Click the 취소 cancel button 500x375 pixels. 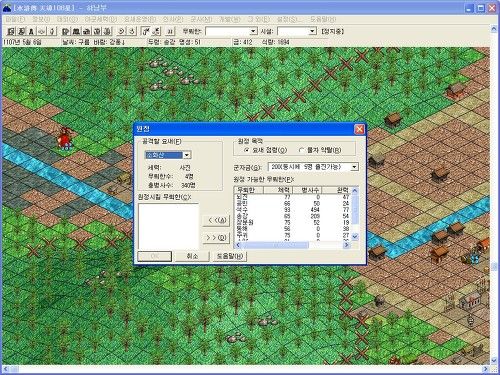click(x=192, y=256)
